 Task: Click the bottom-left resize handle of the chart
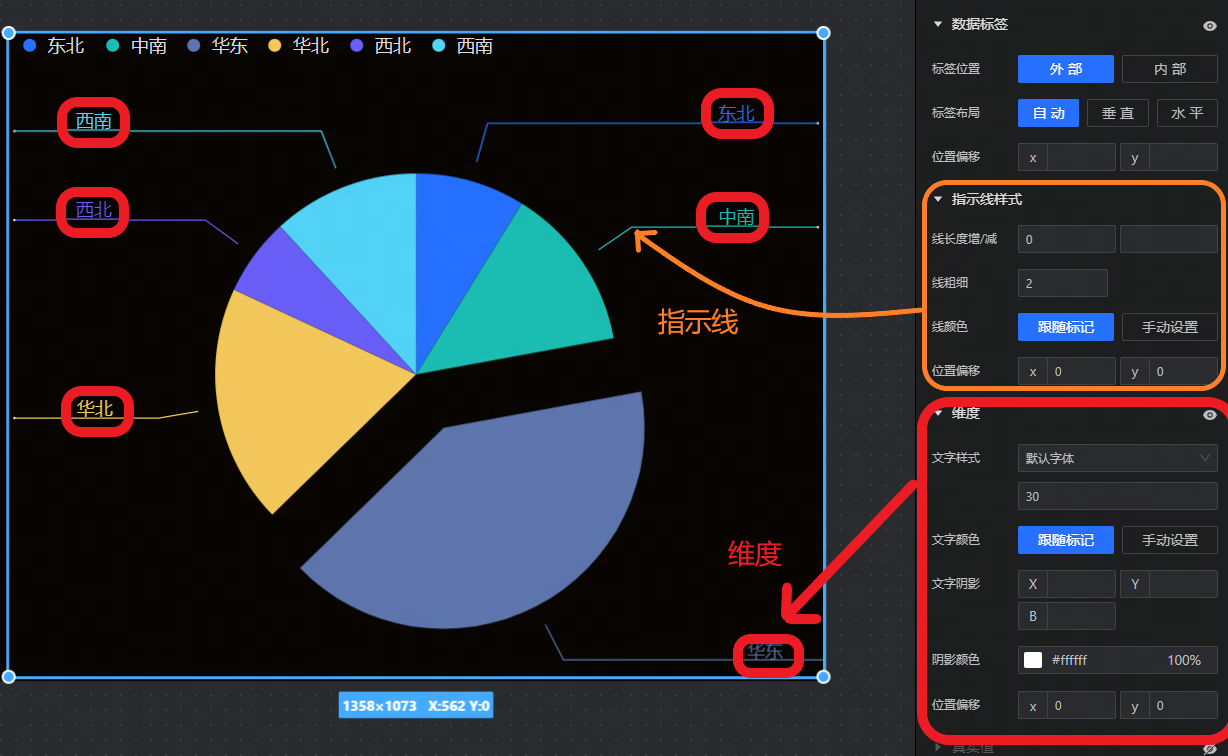click(9, 677)
